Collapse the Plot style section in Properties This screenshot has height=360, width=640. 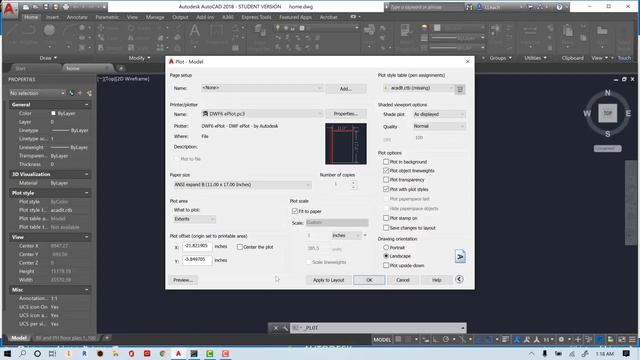pos(87,193)
